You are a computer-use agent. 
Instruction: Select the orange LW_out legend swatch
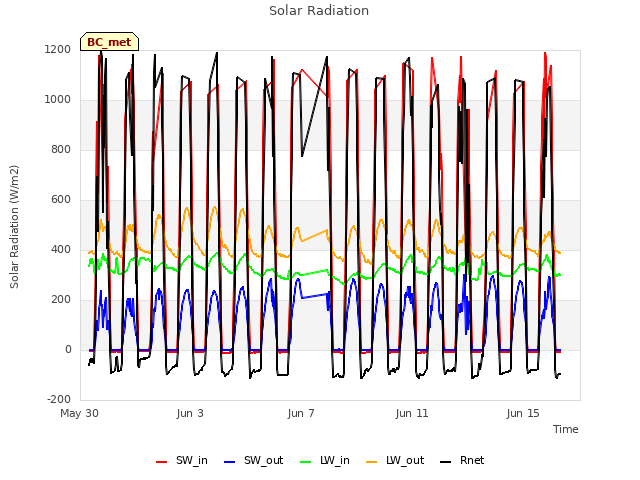tap(371, 462)
